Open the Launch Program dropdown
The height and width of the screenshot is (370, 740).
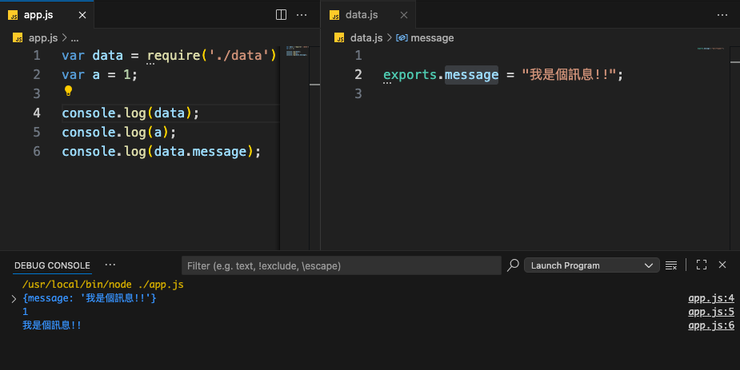(591, 266)
